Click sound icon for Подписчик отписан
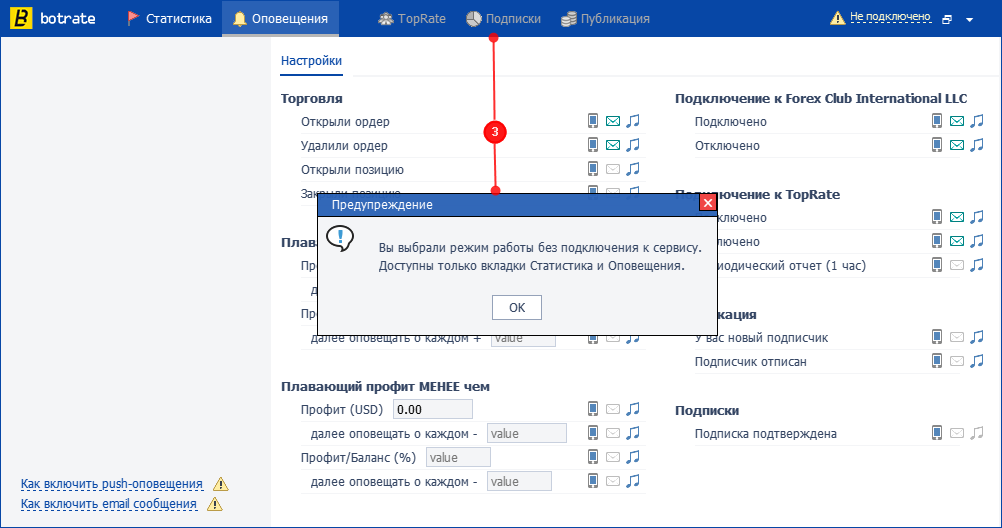Screen dimensions: 1002x528 click(977, 361)
